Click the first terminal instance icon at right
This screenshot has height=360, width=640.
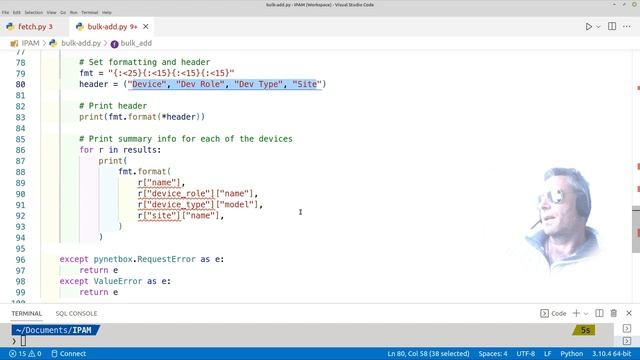click(627, 329)
